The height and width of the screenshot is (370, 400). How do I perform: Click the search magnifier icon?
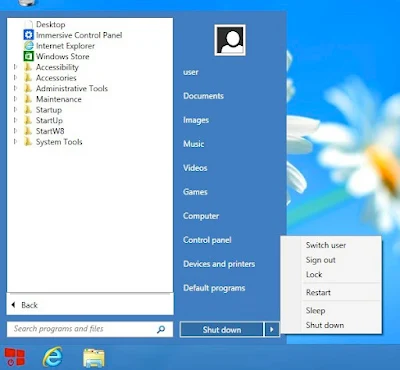[x=161, y=330]
